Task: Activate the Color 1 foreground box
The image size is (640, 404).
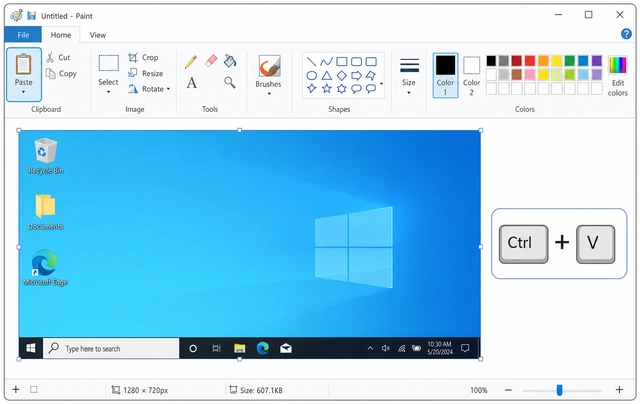Action: (445, 75)
